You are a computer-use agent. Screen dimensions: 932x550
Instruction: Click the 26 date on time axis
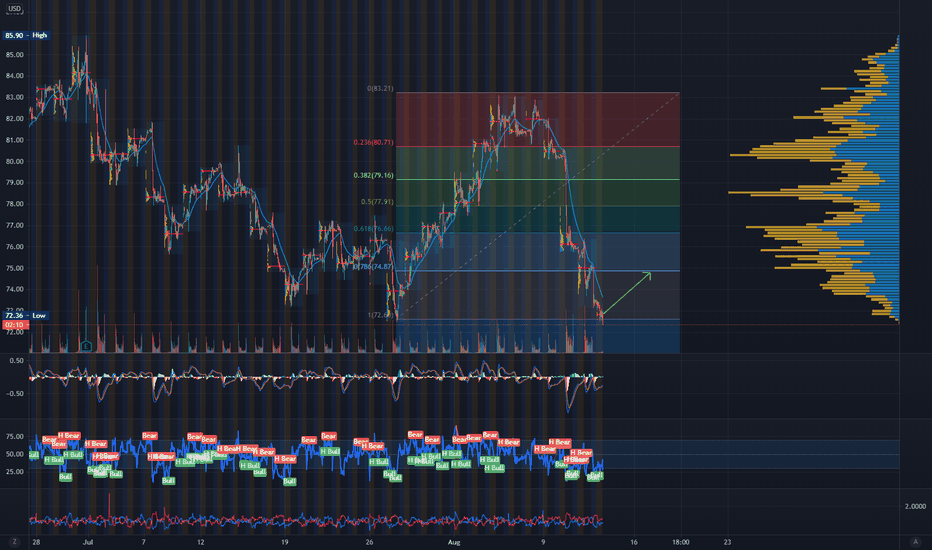[370, 542]
